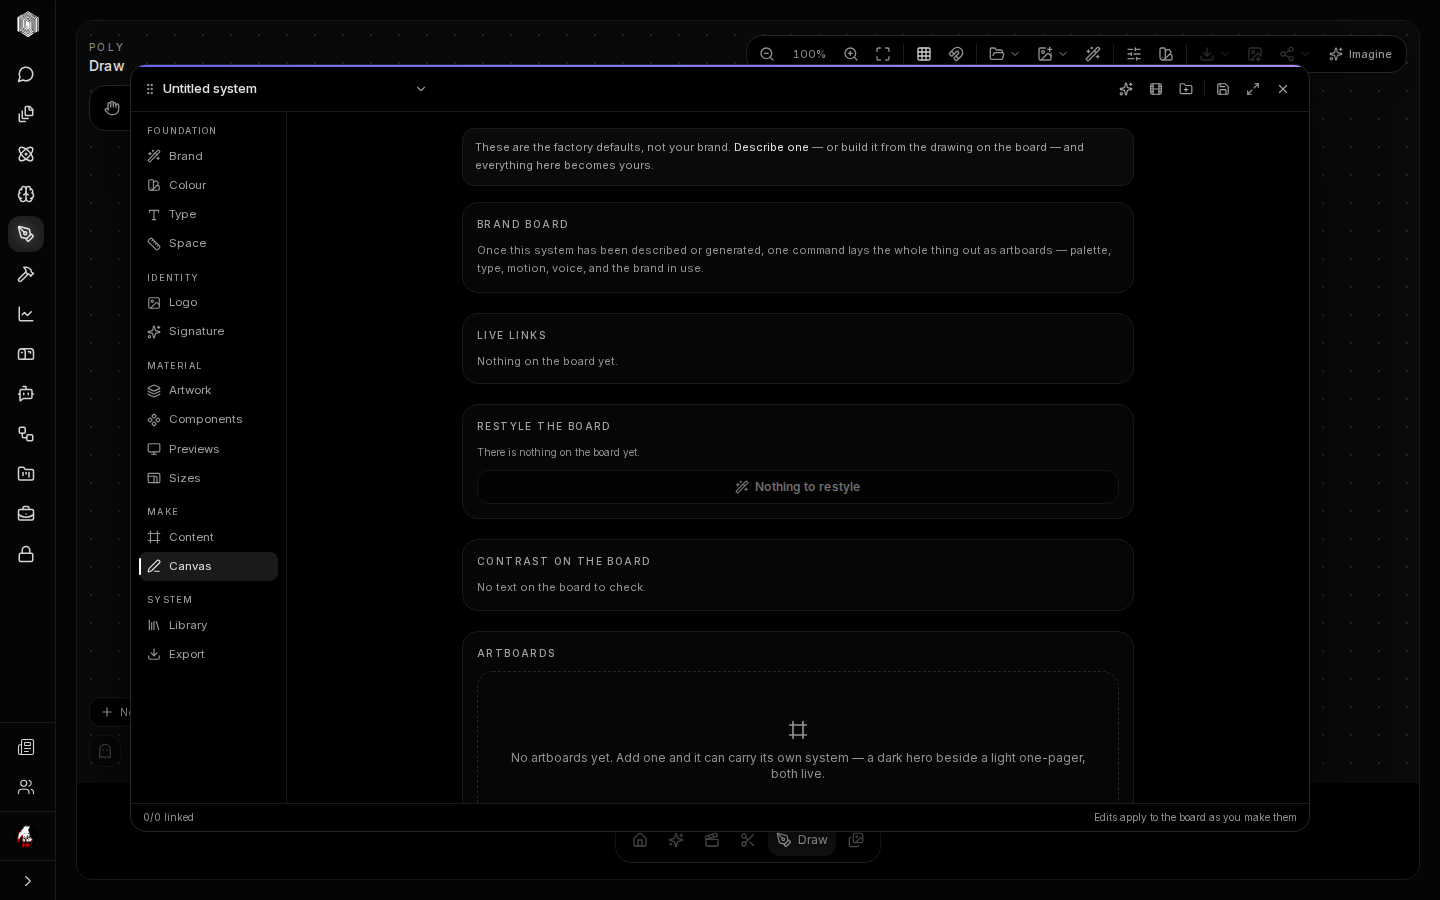Go to the Logo section
The height and width of the screenshot is (900, 1440).
coord(209,302)
